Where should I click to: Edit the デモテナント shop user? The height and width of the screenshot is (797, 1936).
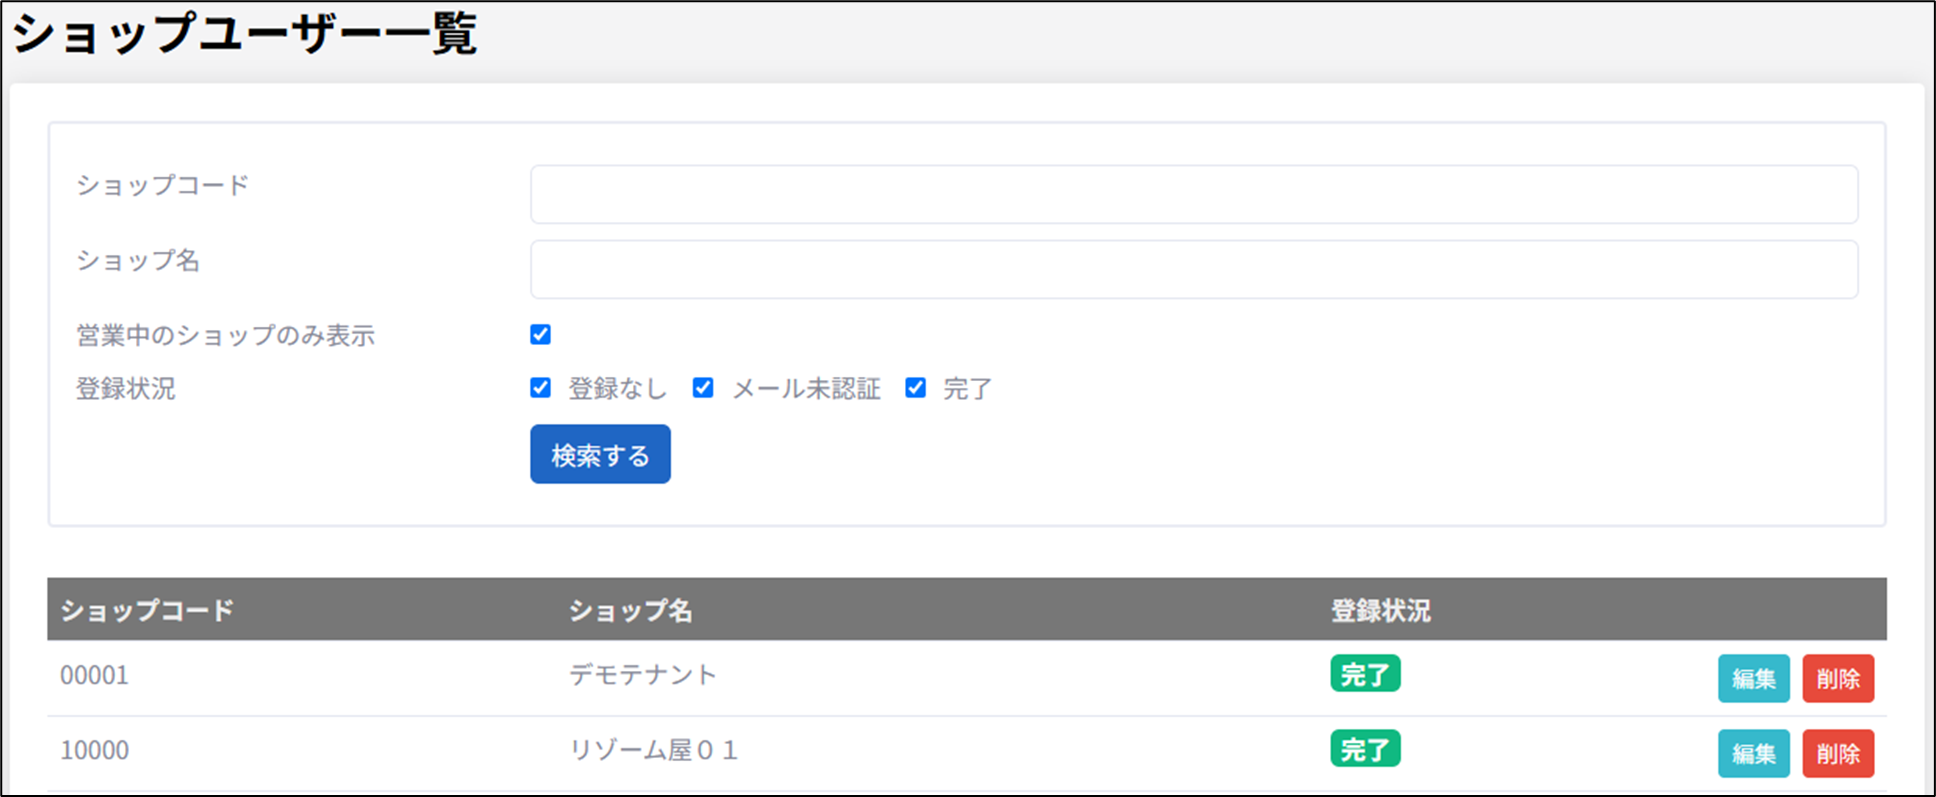[1753, 679]
